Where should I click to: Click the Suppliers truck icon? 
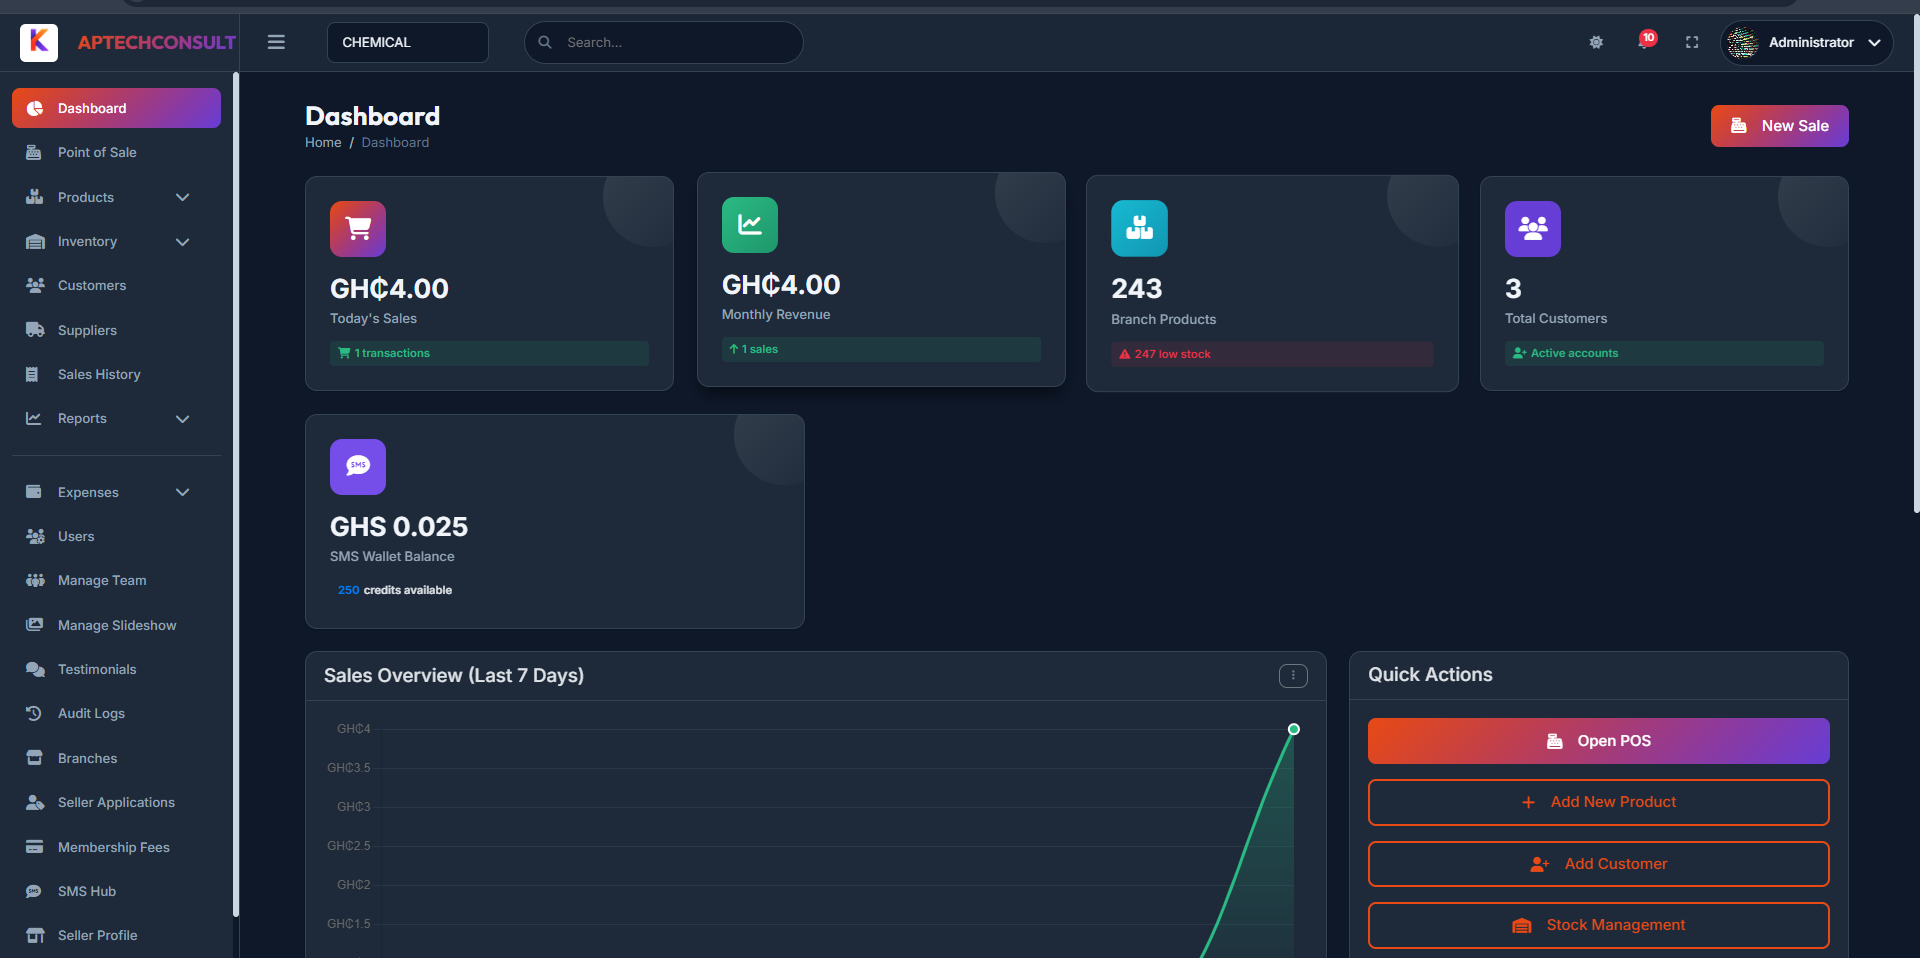35,330
